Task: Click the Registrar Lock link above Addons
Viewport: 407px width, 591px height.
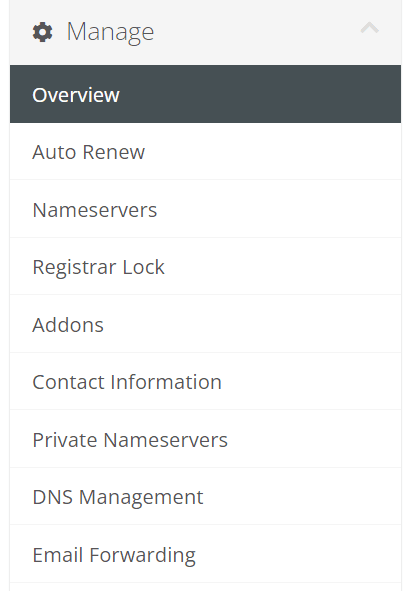Action: 205,266
